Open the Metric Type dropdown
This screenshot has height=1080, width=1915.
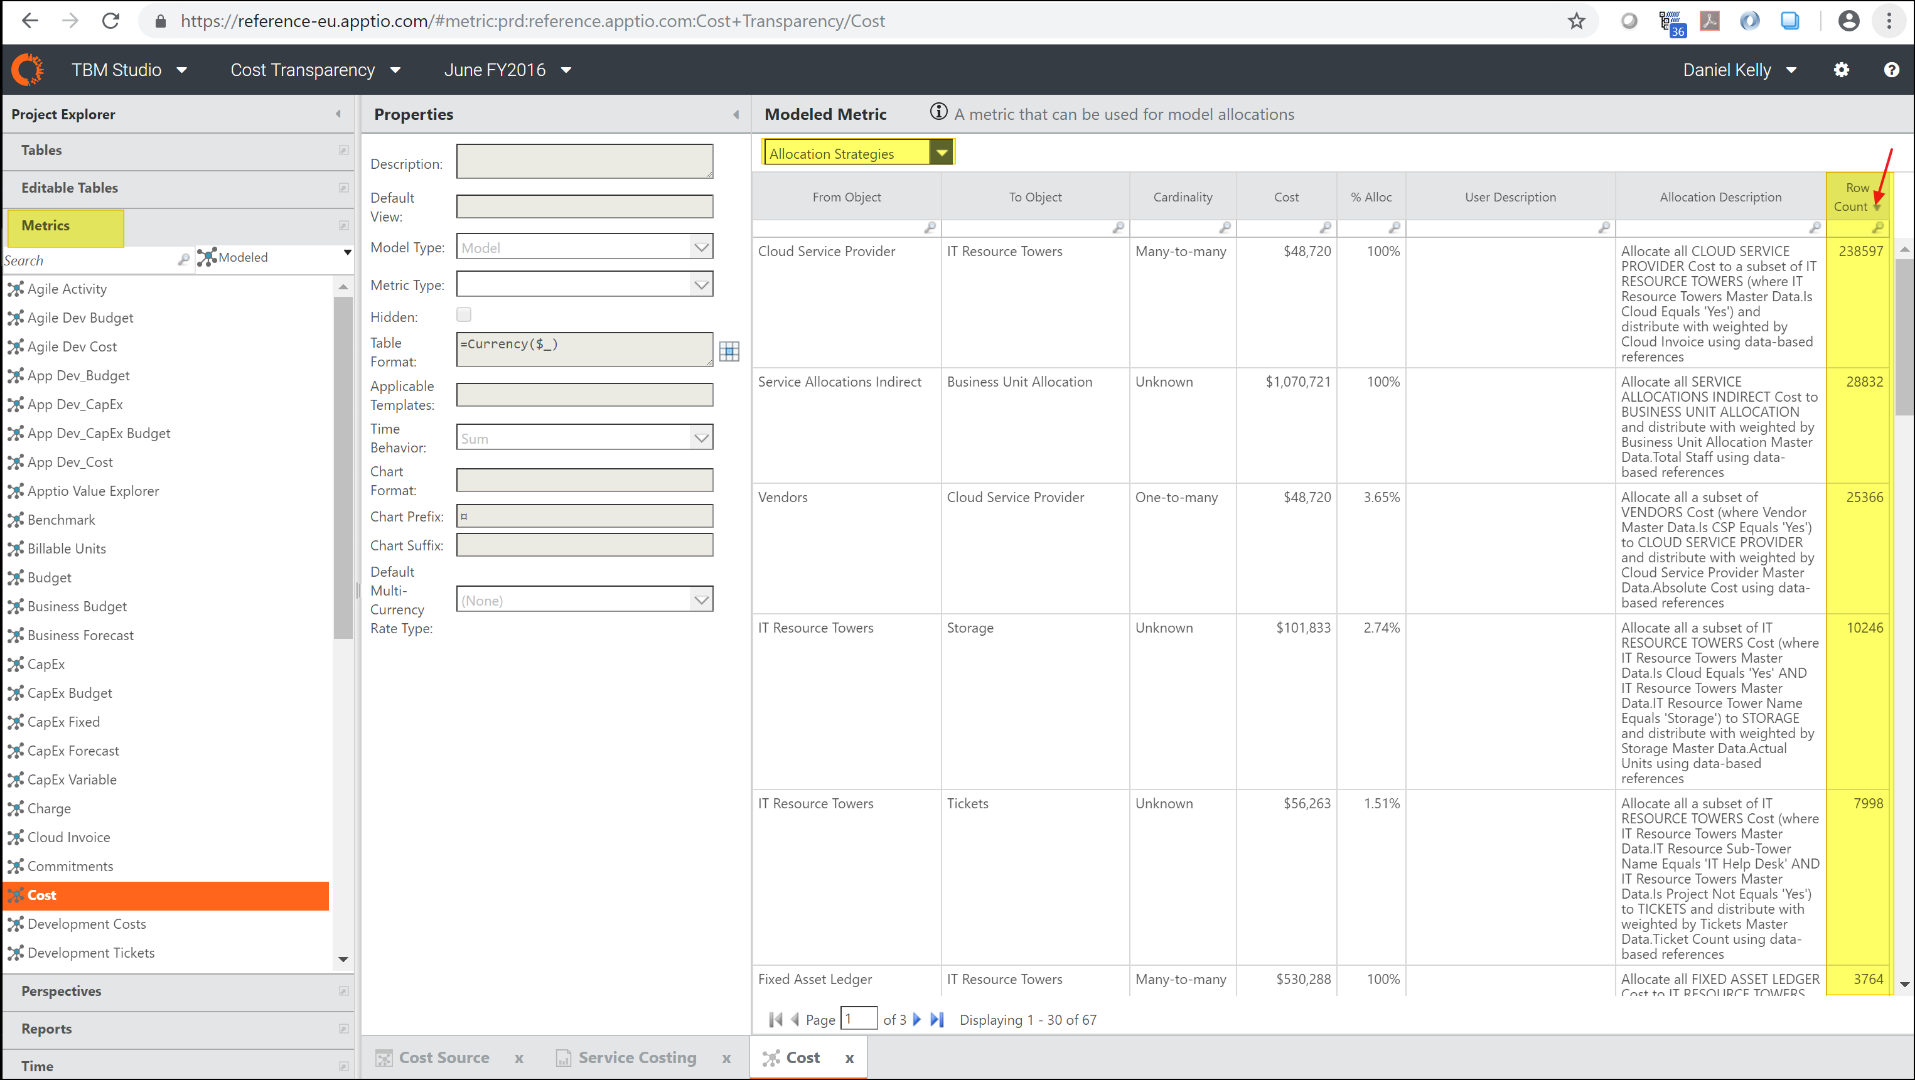(x=585, y=285)
